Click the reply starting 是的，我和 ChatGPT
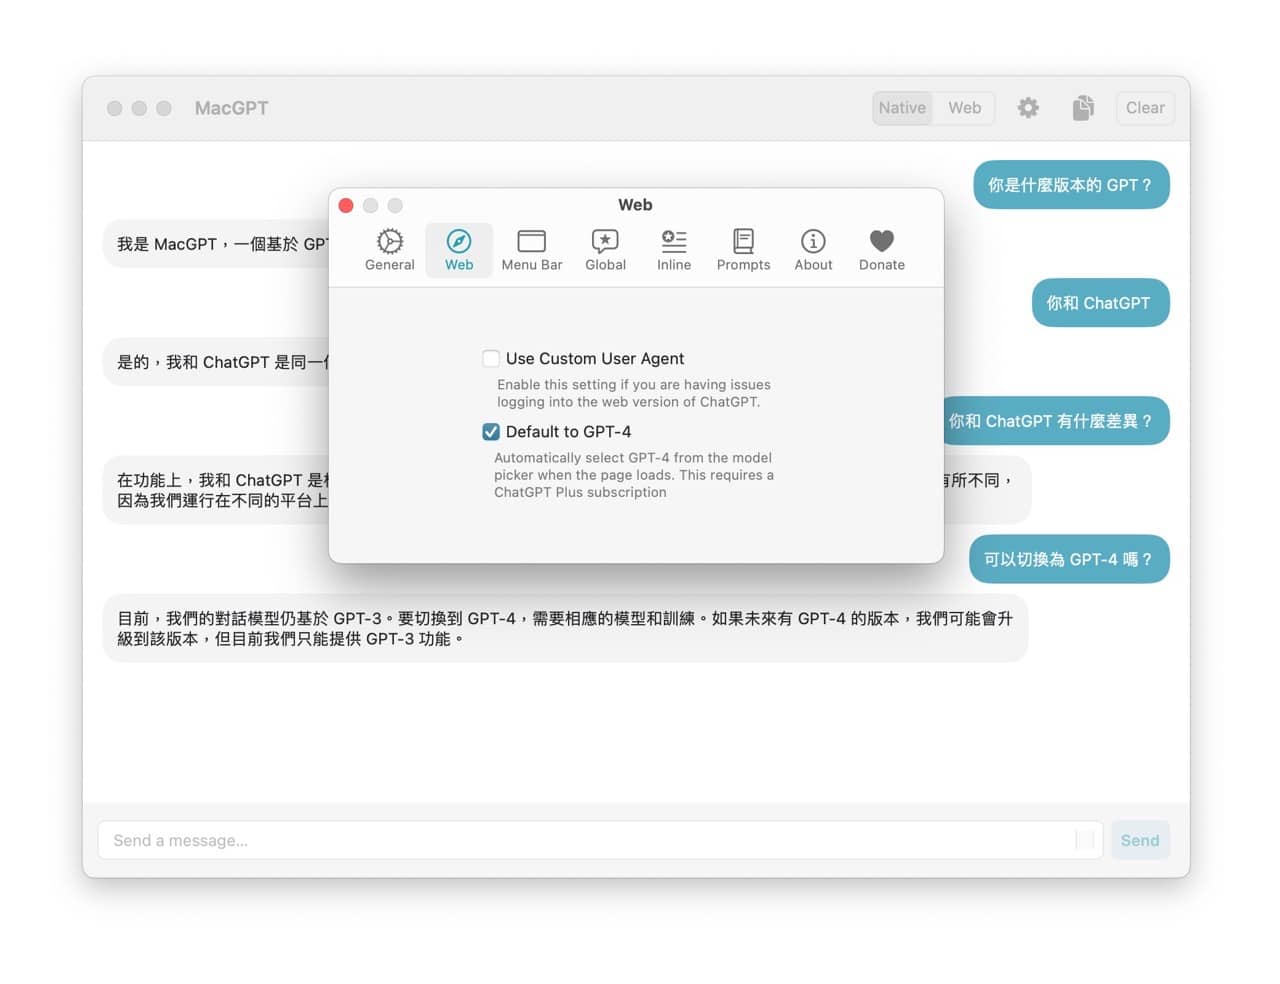1280x984 pixels. pyautogui.click(x=216, y=362)
